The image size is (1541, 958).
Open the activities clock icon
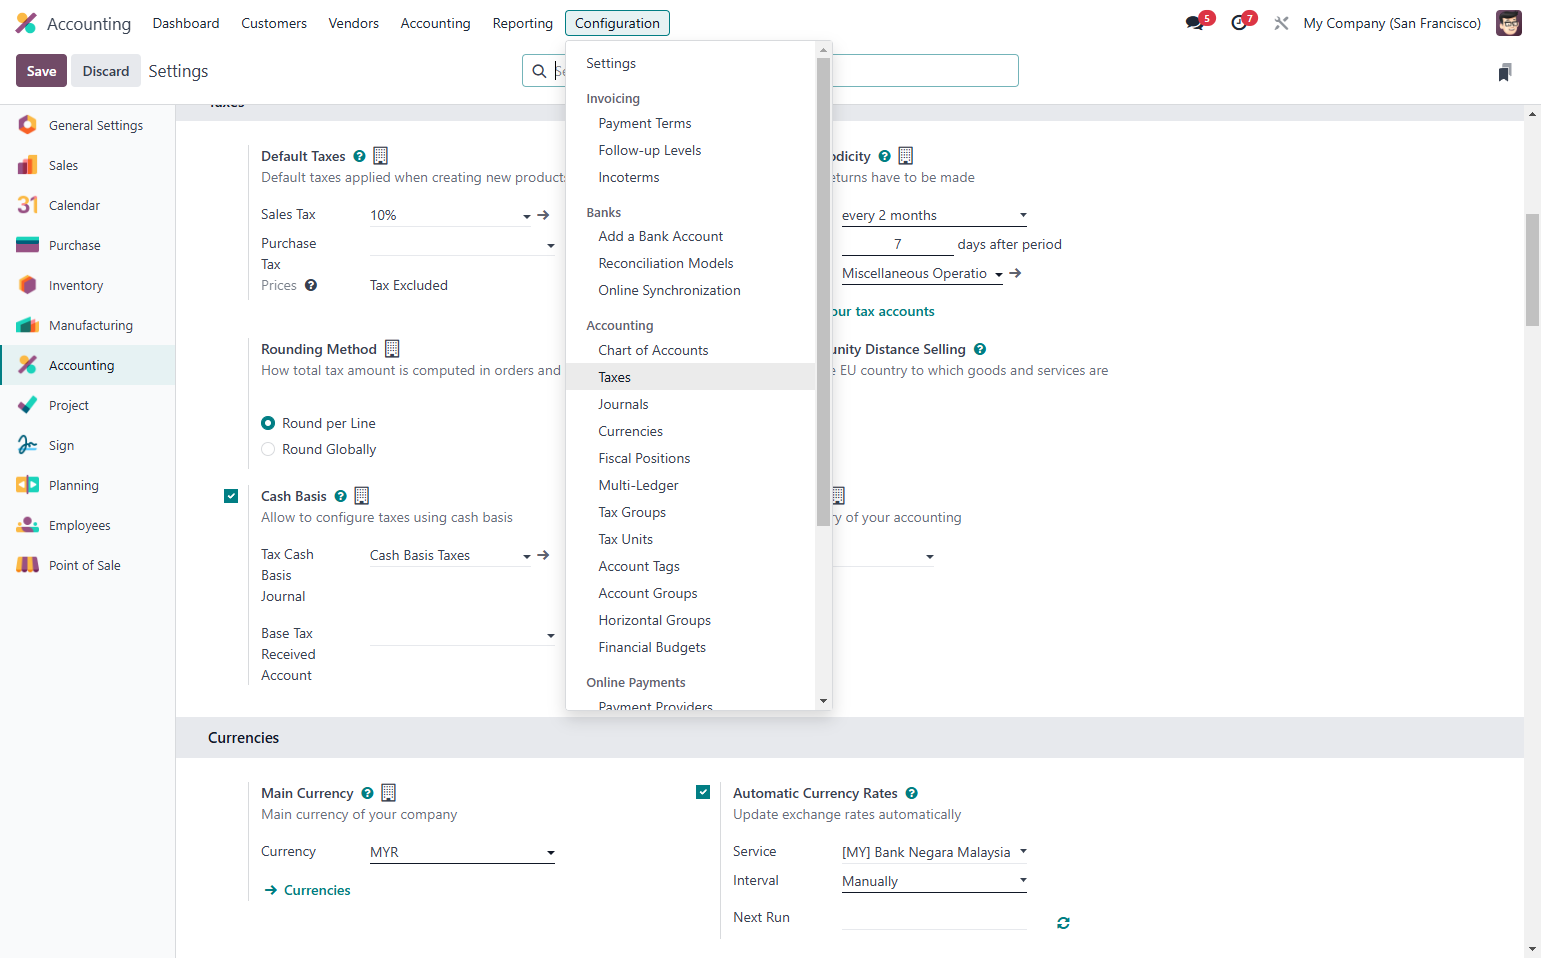click(1239, 23)
